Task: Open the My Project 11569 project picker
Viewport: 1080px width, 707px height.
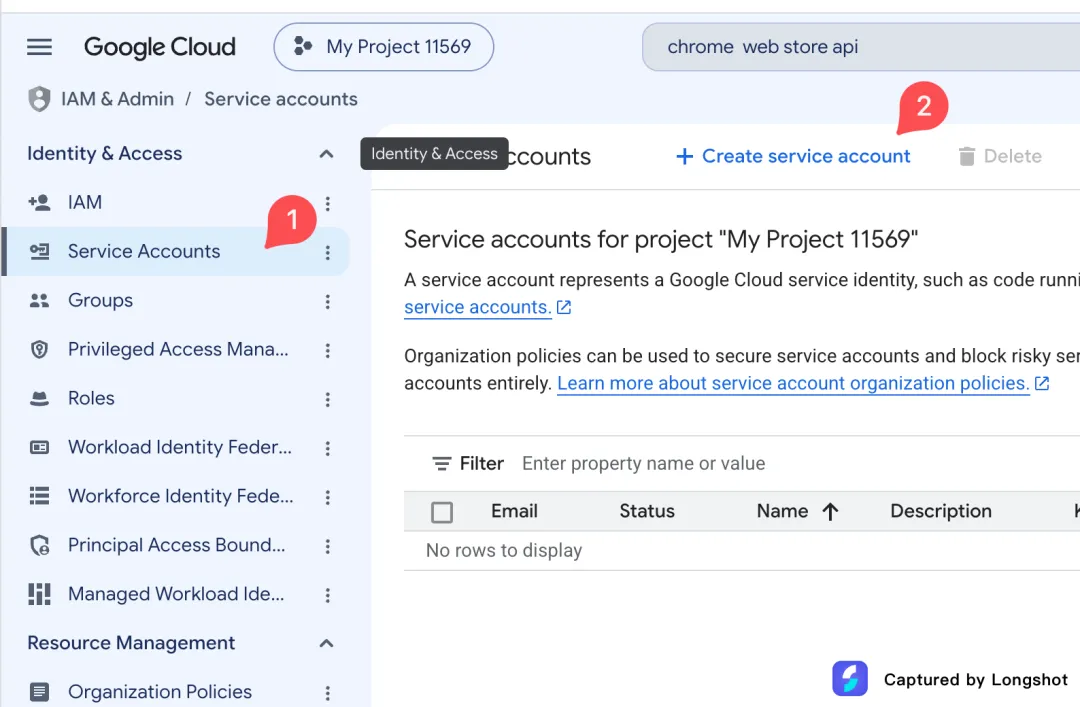Action: pos(384,47)
